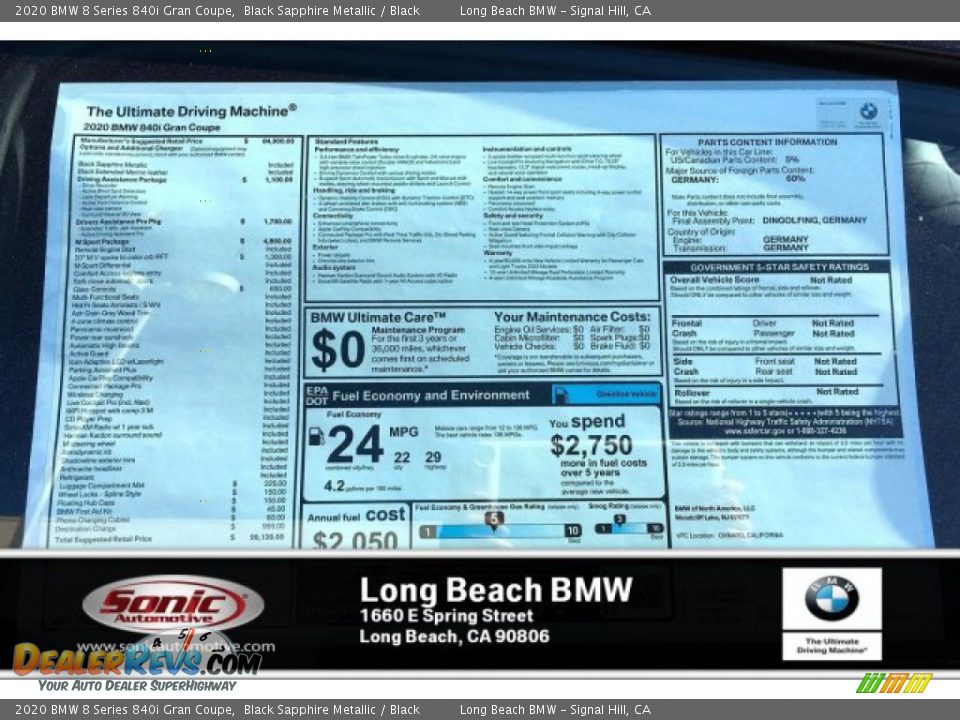
Task: Click 'Your Auto Dealer SuperHighway' tagline
Action: 137,686
